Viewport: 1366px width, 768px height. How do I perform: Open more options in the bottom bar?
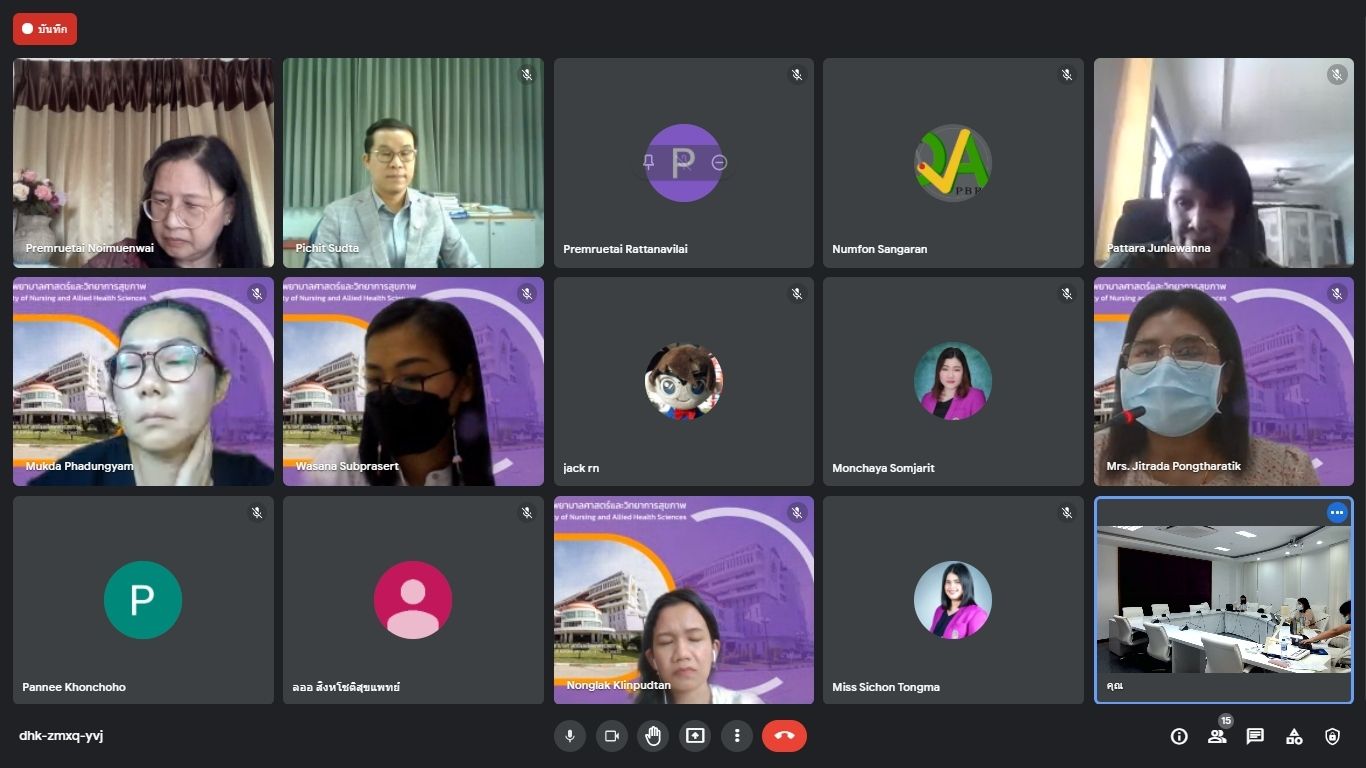coord(737,736)
